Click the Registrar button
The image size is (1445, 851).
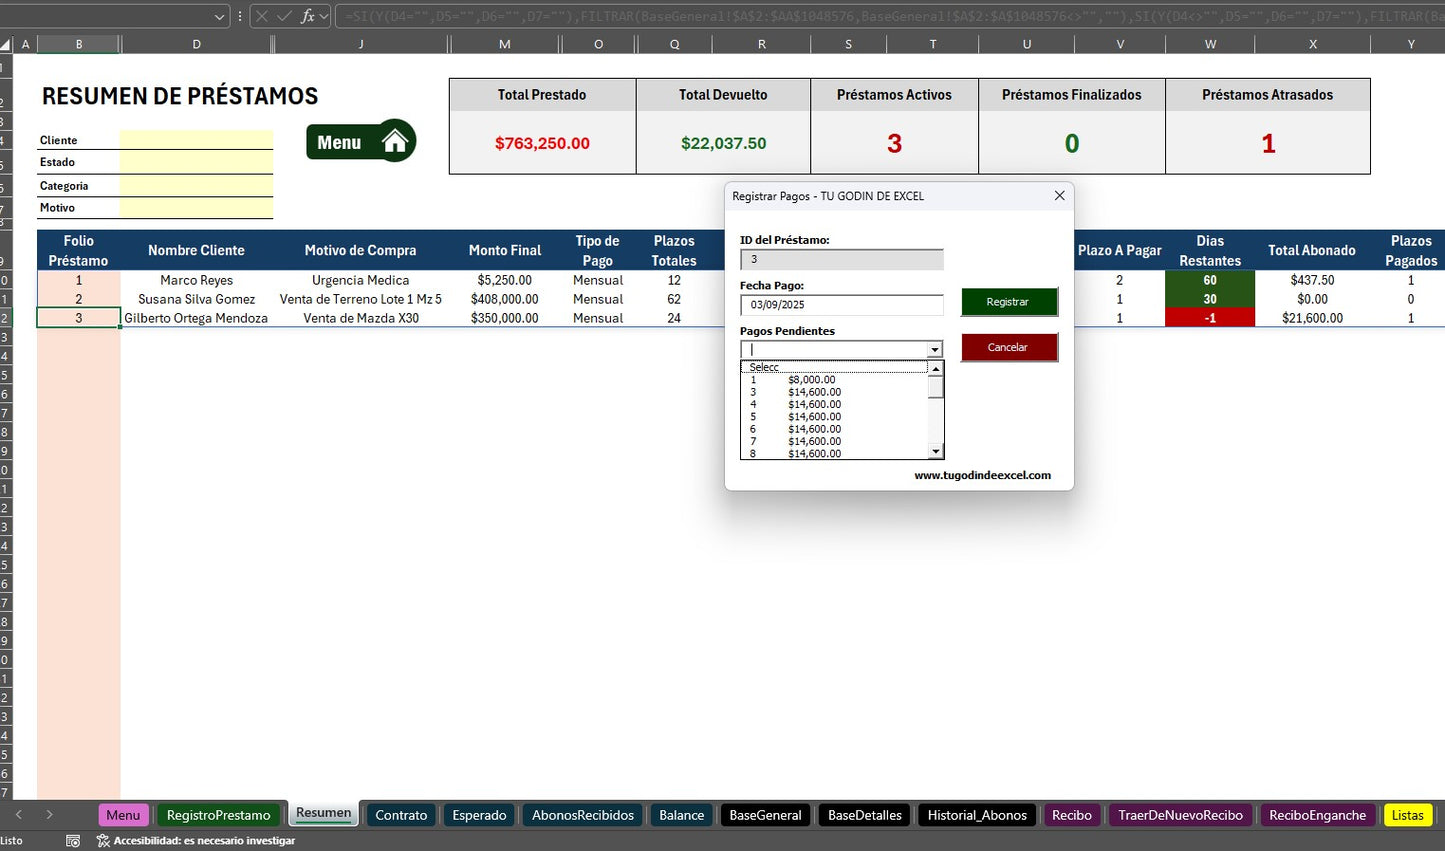pos(1009,300)
